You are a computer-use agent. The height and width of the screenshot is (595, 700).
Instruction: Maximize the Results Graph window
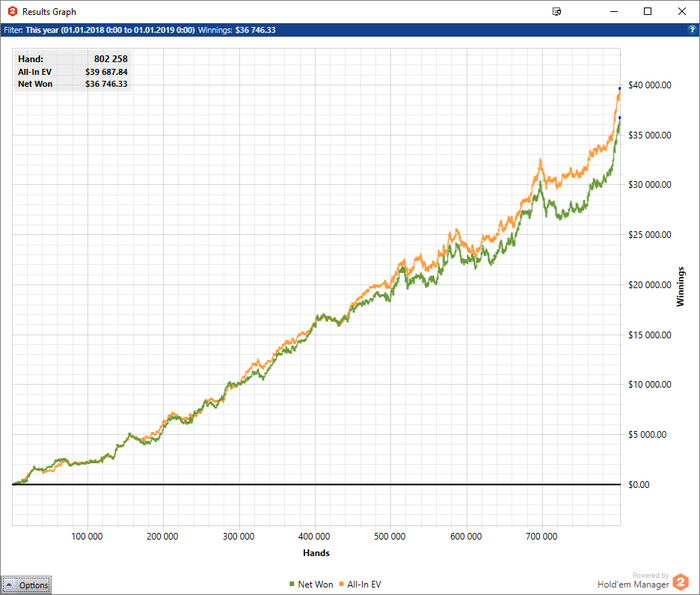point(648,11)
